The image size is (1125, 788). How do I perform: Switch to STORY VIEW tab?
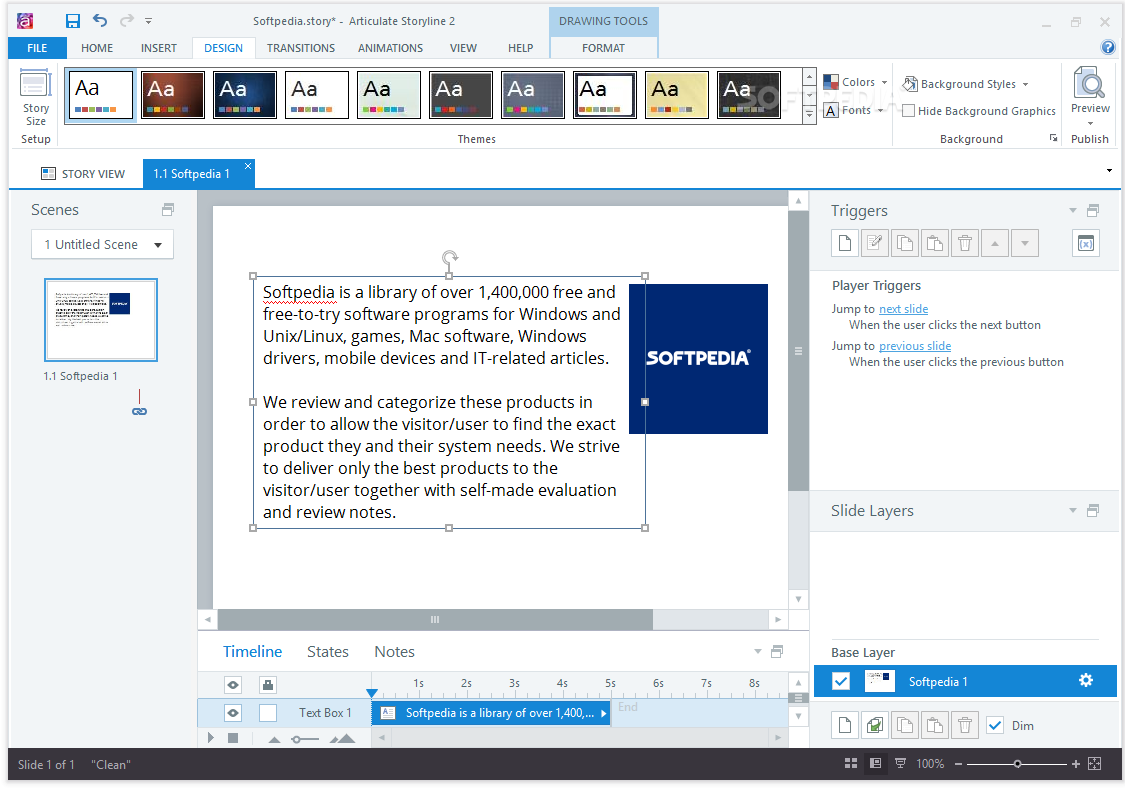[x=83, y=174]
